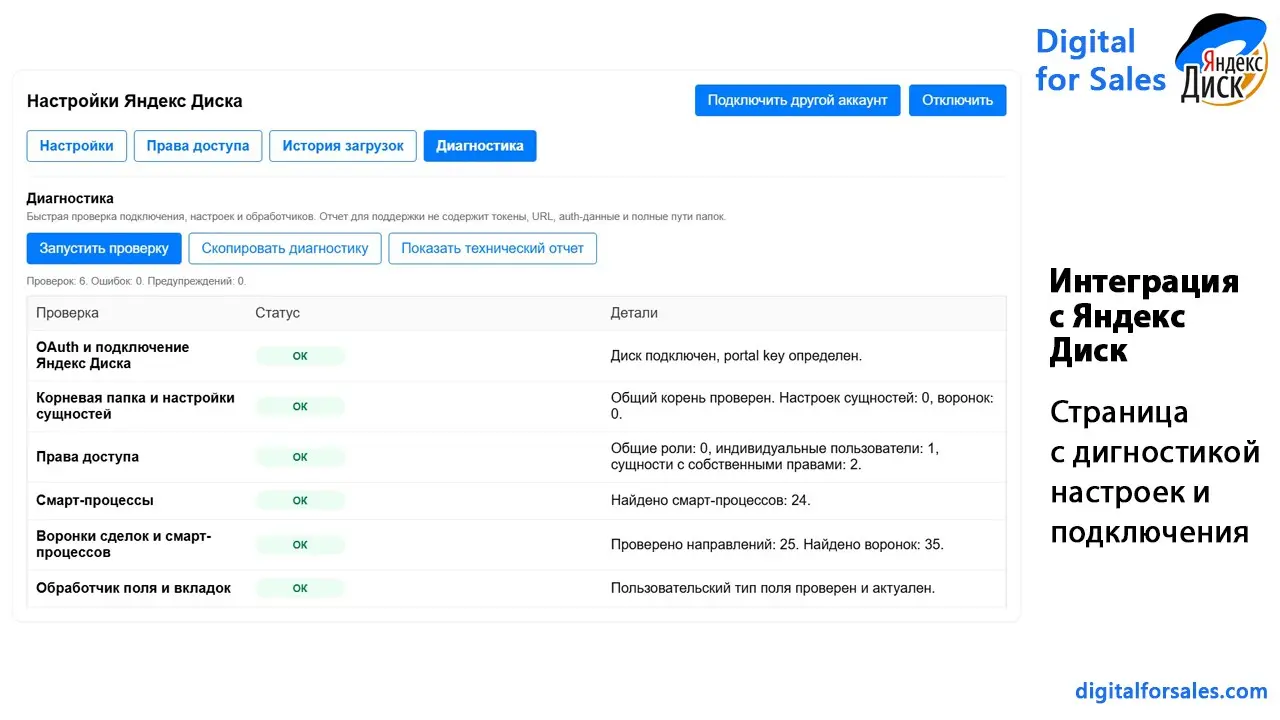1280x720 pixels.
Task: Select the Права доступа table row label
Action: pyautogui.click(x=87, y=457)
